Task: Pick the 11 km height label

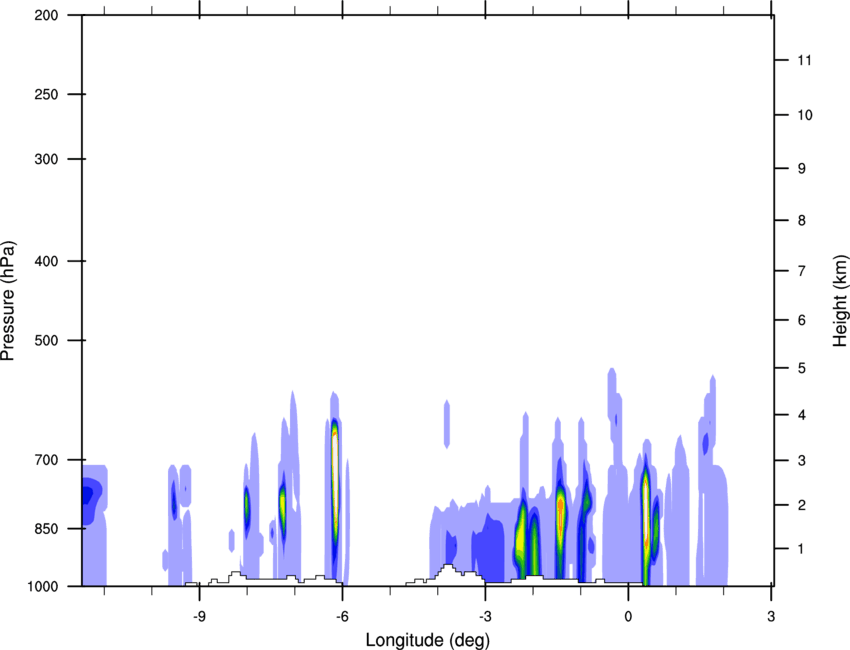Action: coord(804,60)
